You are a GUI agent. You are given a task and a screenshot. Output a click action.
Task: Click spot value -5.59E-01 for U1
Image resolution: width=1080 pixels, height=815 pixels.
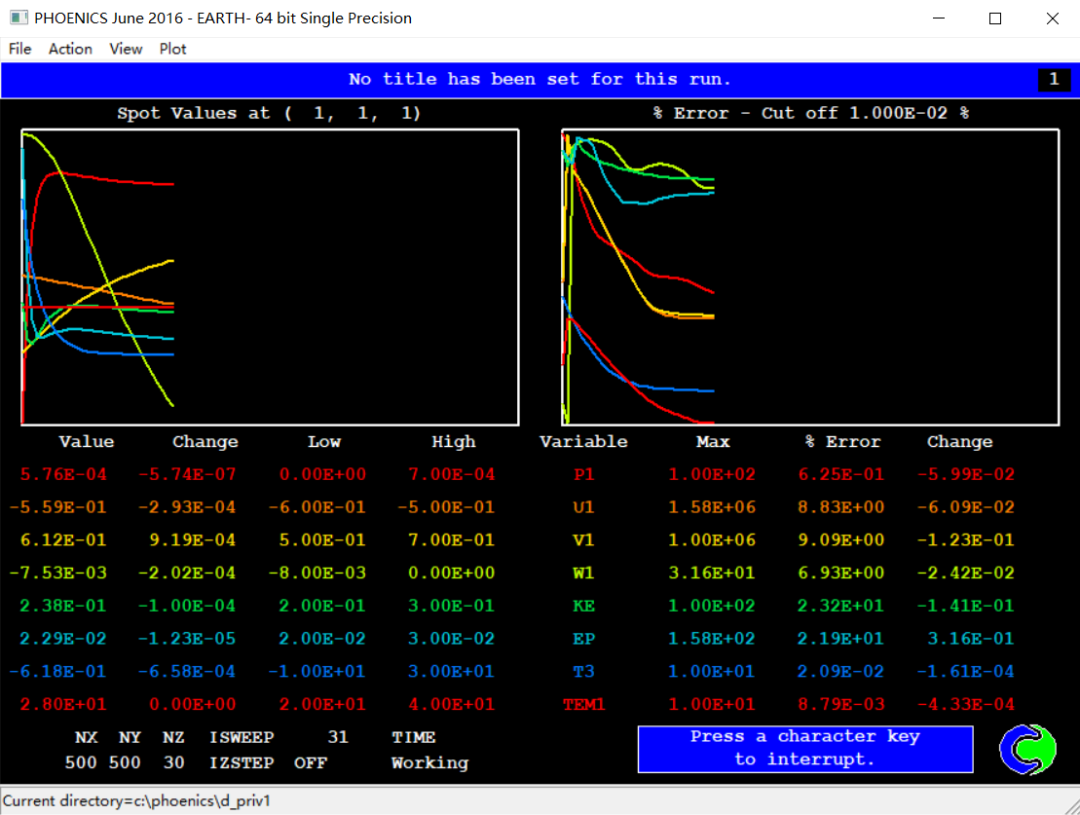point(58,508)
